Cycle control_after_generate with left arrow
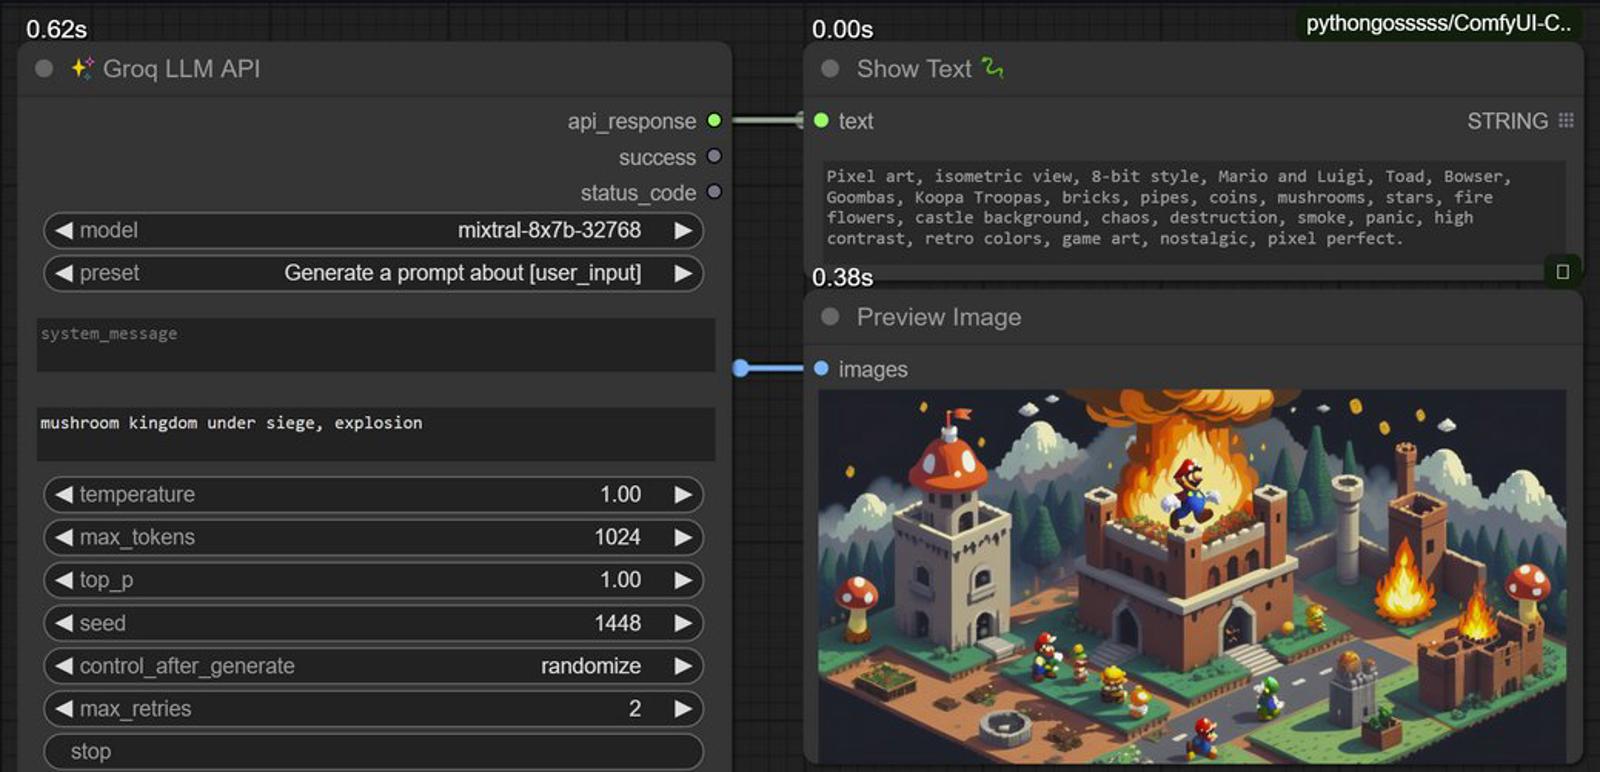 64,666
